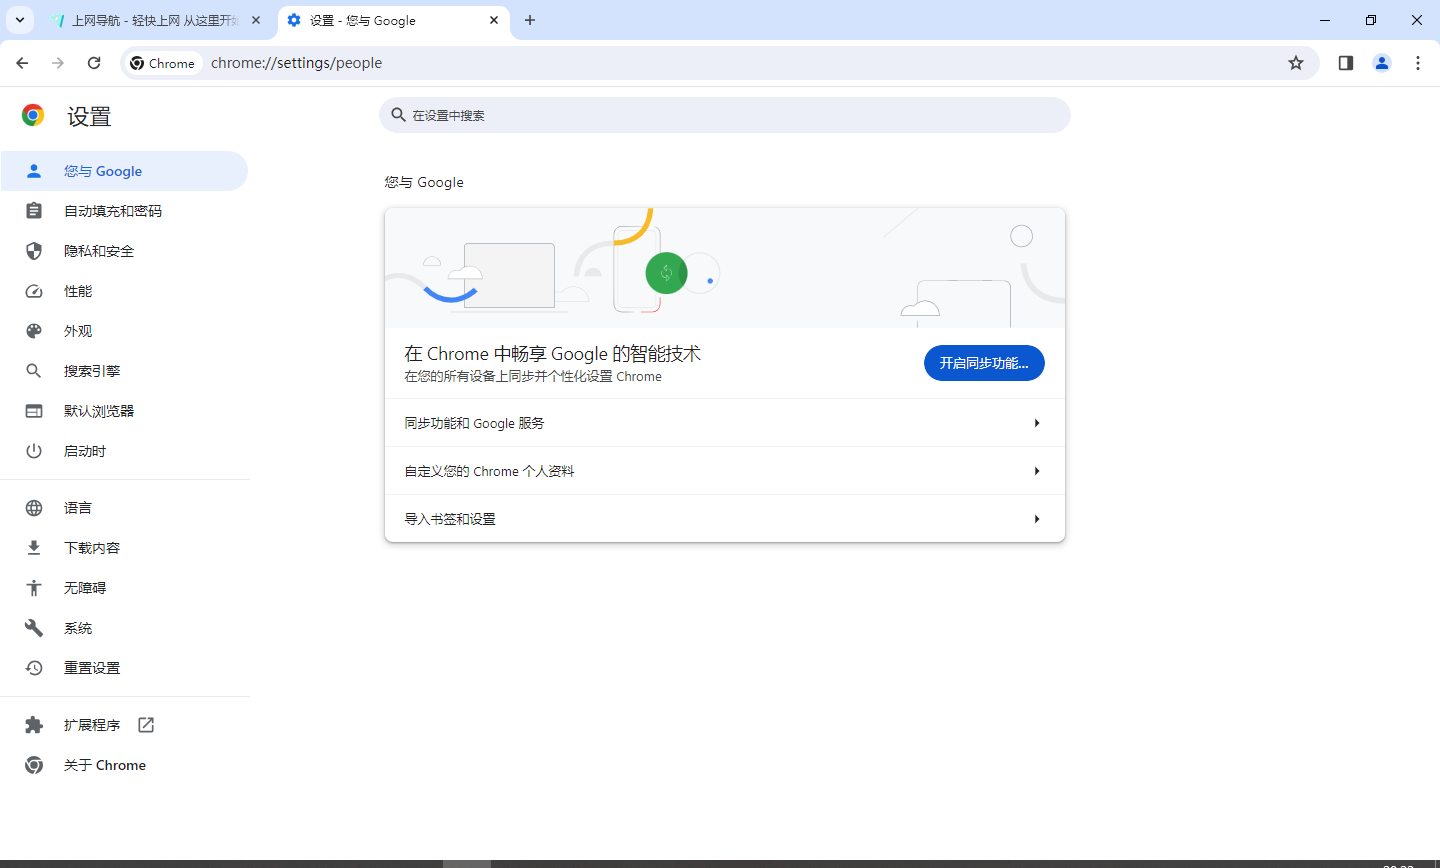Viewport: 1440px width, 868px height.
Task: Open 性能 settings
Action: tap(124, 291)
